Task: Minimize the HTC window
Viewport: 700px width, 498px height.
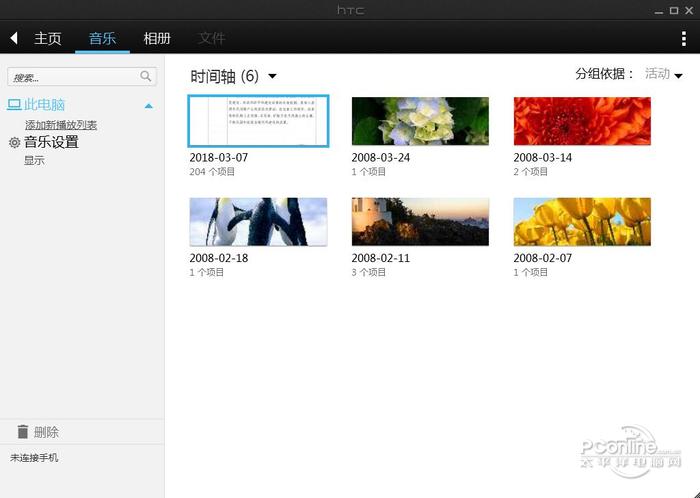Action: (x=658, y=12)
